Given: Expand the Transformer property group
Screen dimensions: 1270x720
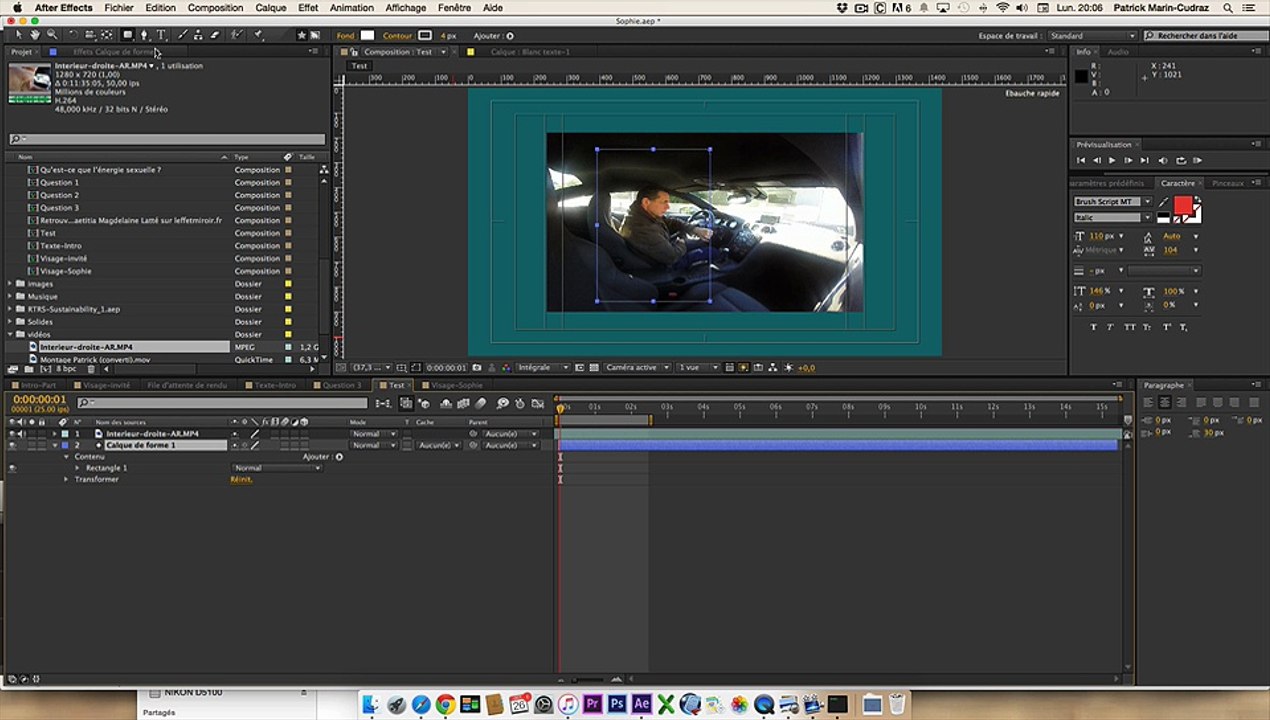Looking at the screenshot, I should (x=66, y=480).
